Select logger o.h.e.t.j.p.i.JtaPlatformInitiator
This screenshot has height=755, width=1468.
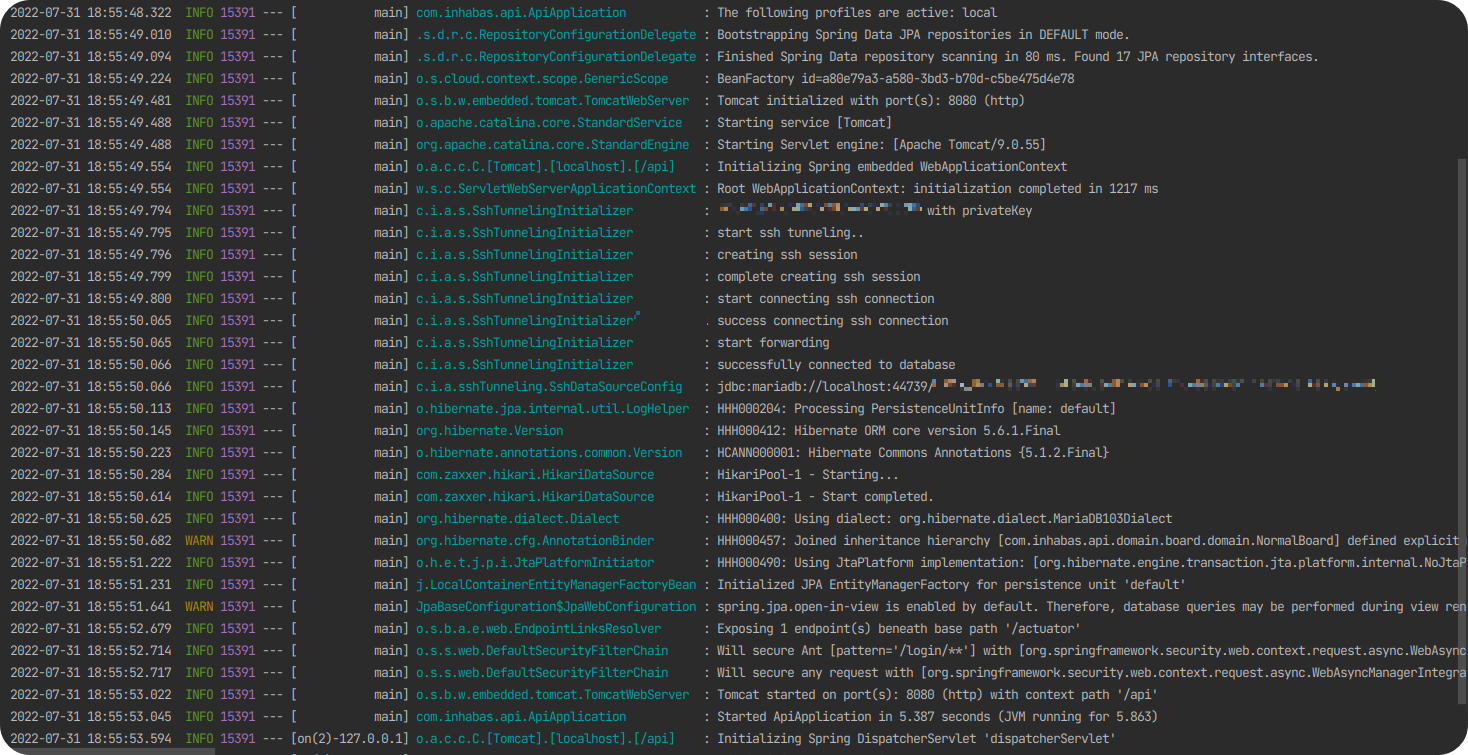click(535, 563)
